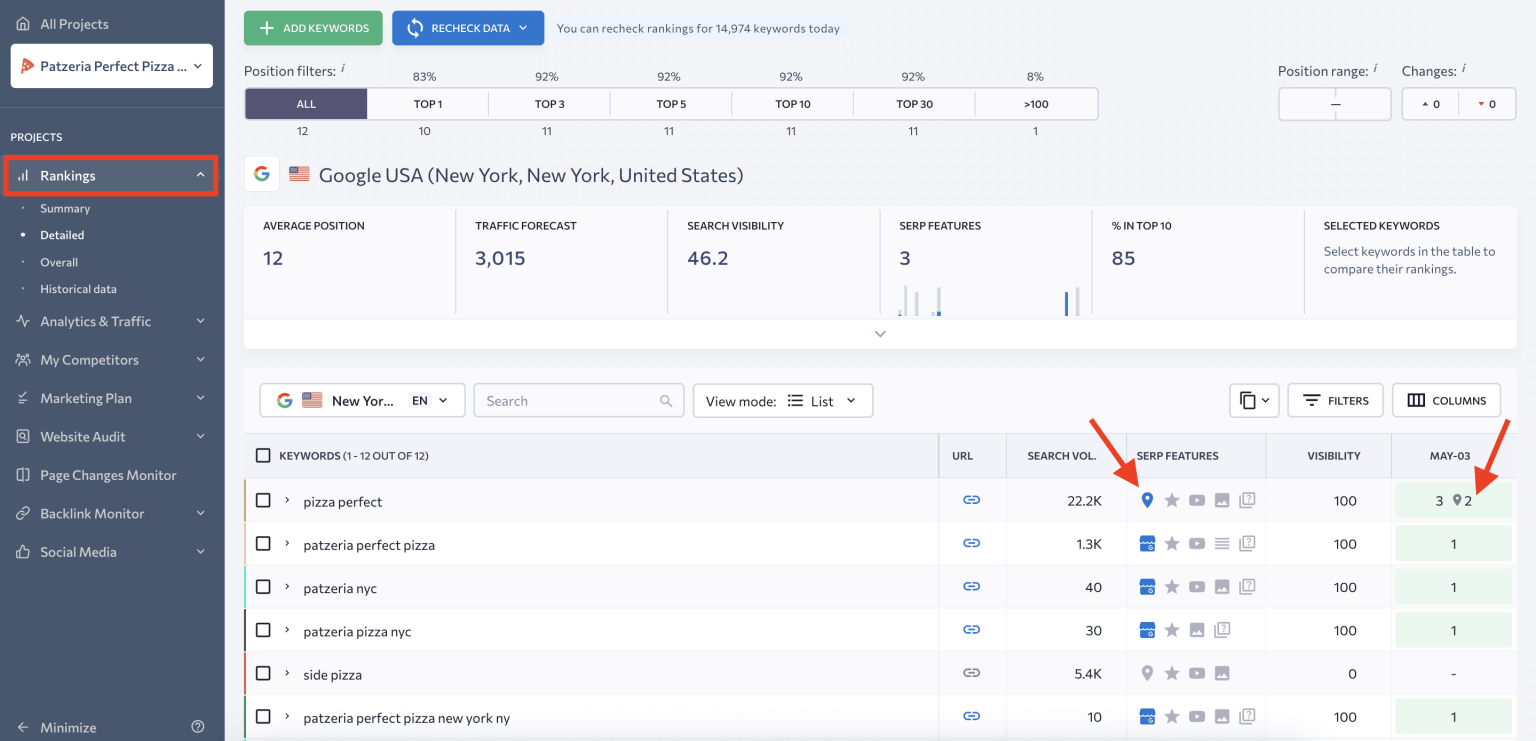Select the TOP 10 position filter tab
The width and height of the screenshot is (1536, 741).
click(791, 103)
